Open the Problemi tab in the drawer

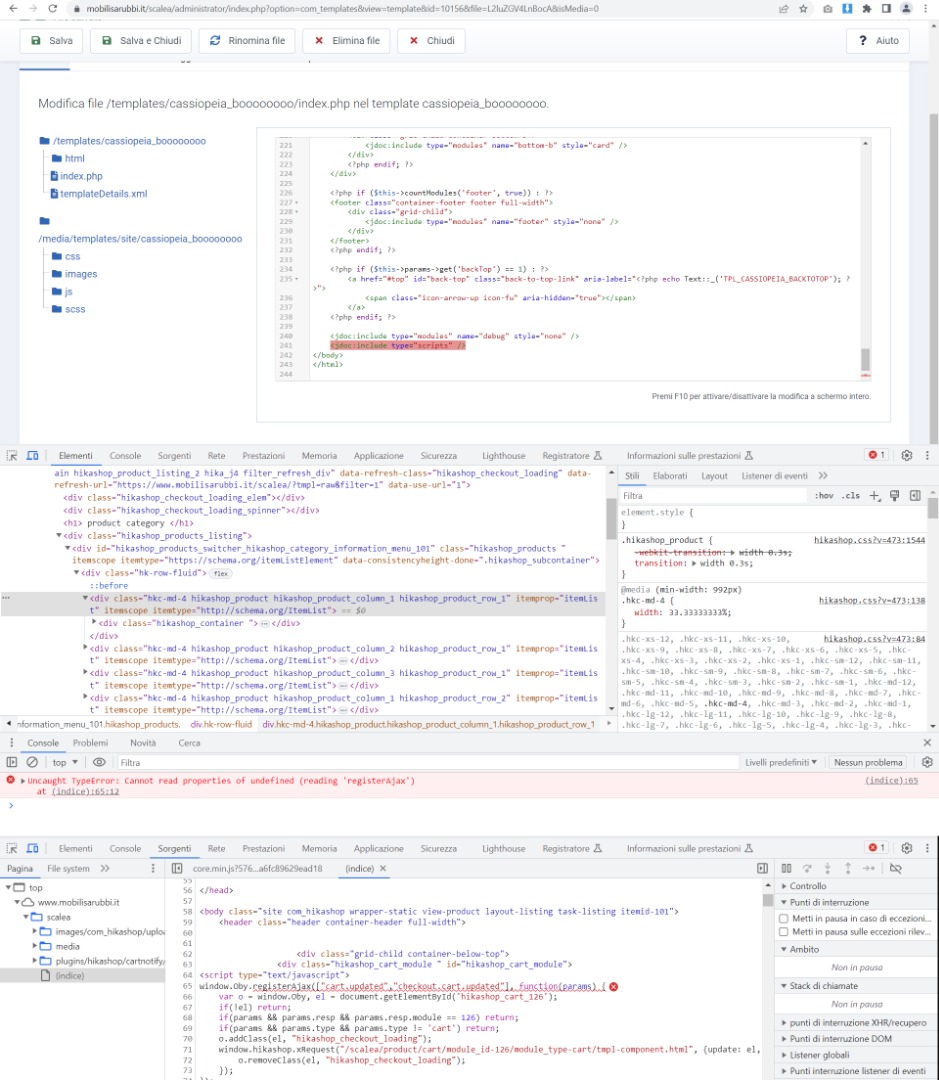click(90, 742)
